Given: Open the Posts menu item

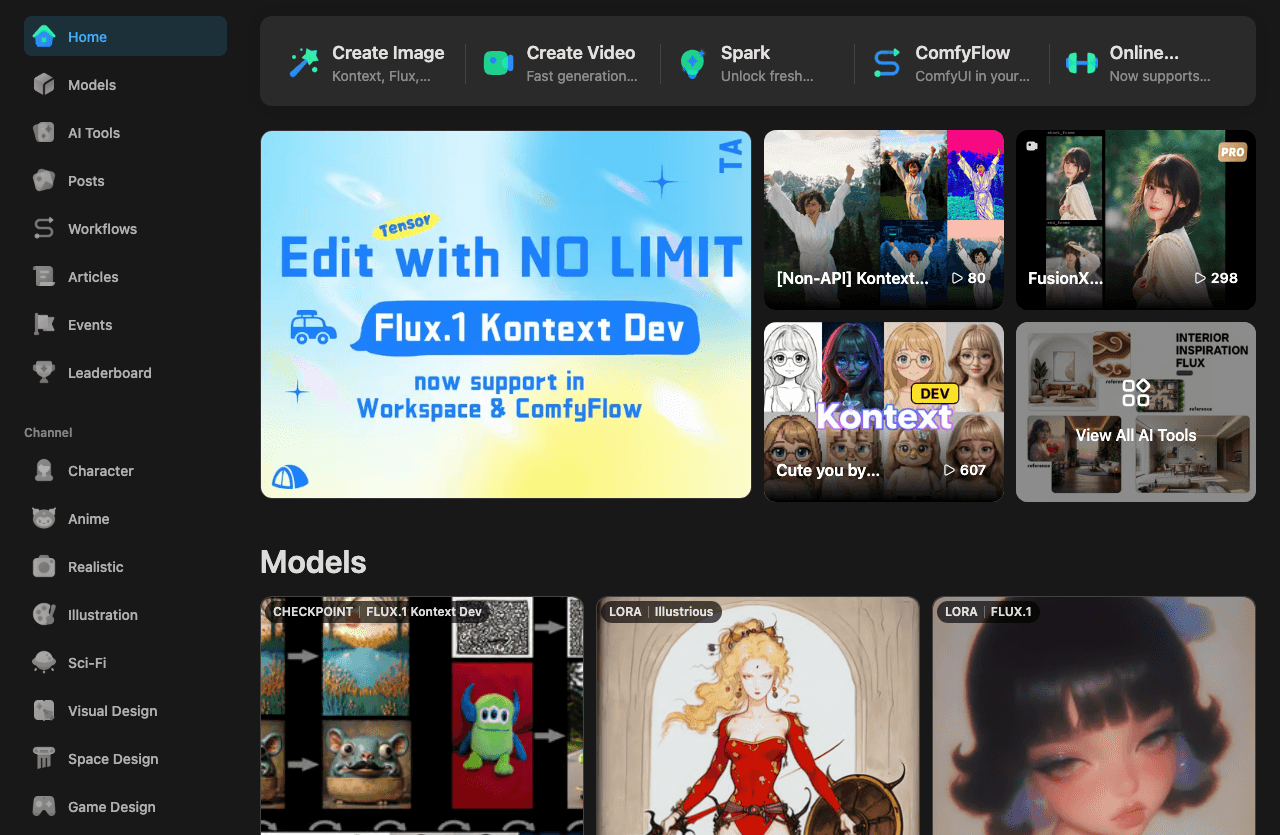Looking at the screenshot, I should tap(86, 181).
